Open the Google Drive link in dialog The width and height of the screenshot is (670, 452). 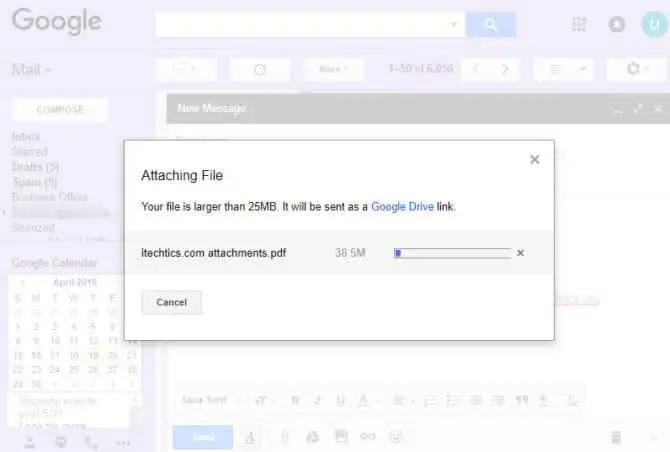(402, 207)
